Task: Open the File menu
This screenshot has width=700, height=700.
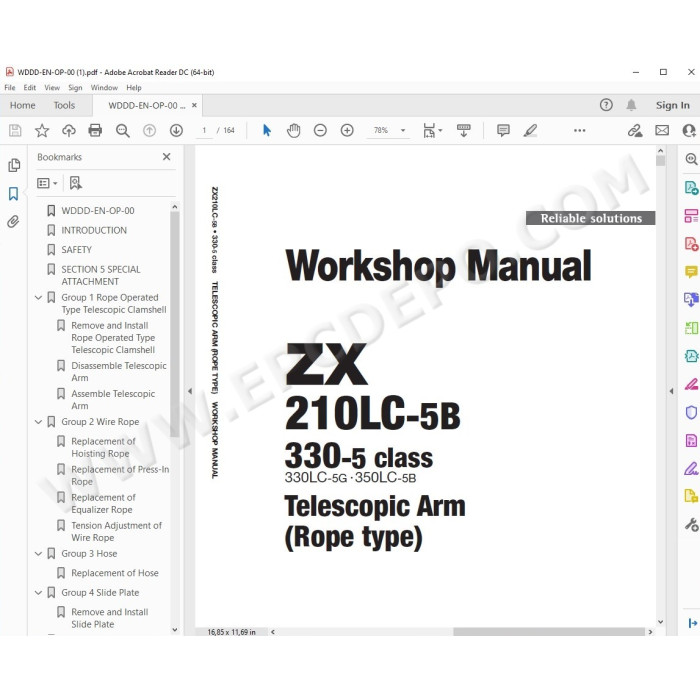Action: (x=10, y=88)
